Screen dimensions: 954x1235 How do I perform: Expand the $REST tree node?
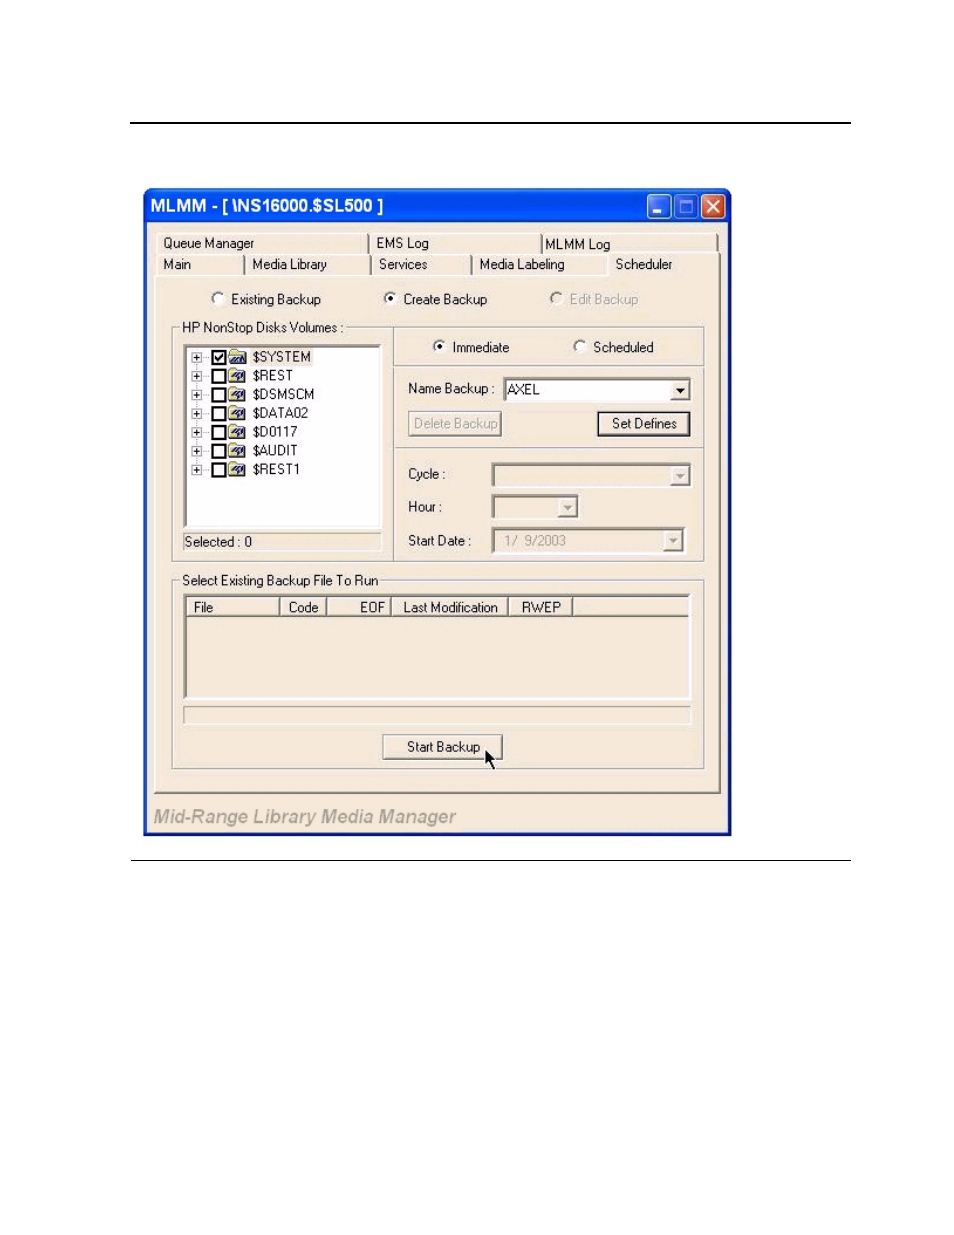pyautogui.click(x=197, y=376)
